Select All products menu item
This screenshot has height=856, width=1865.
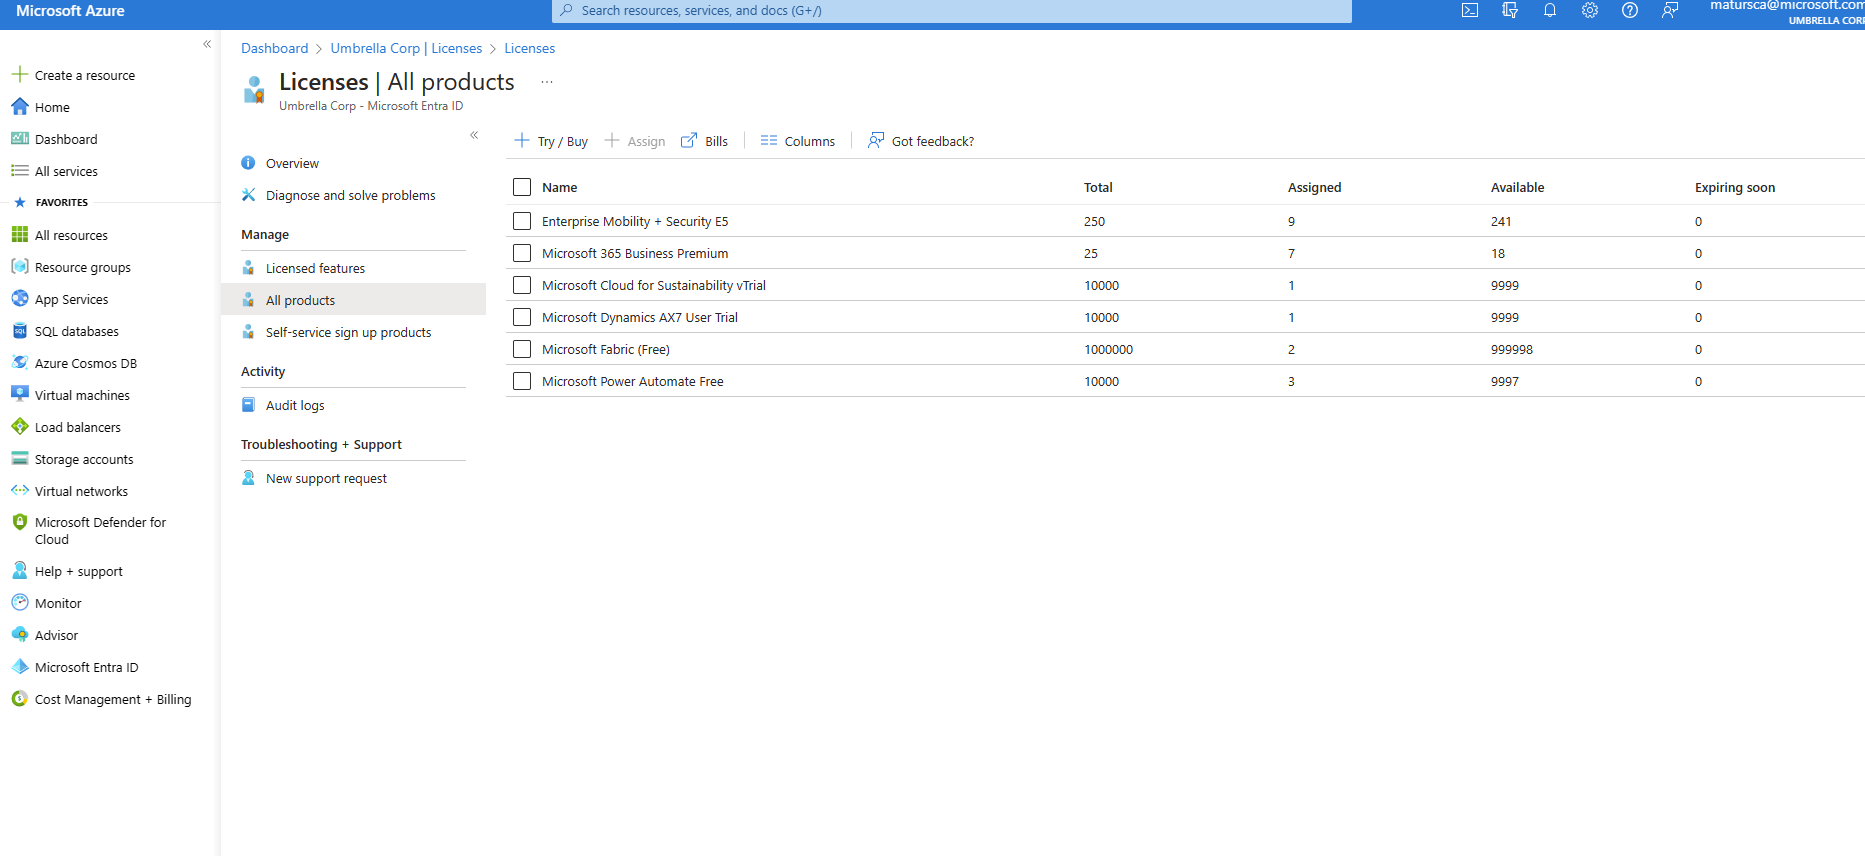(353, 300)
